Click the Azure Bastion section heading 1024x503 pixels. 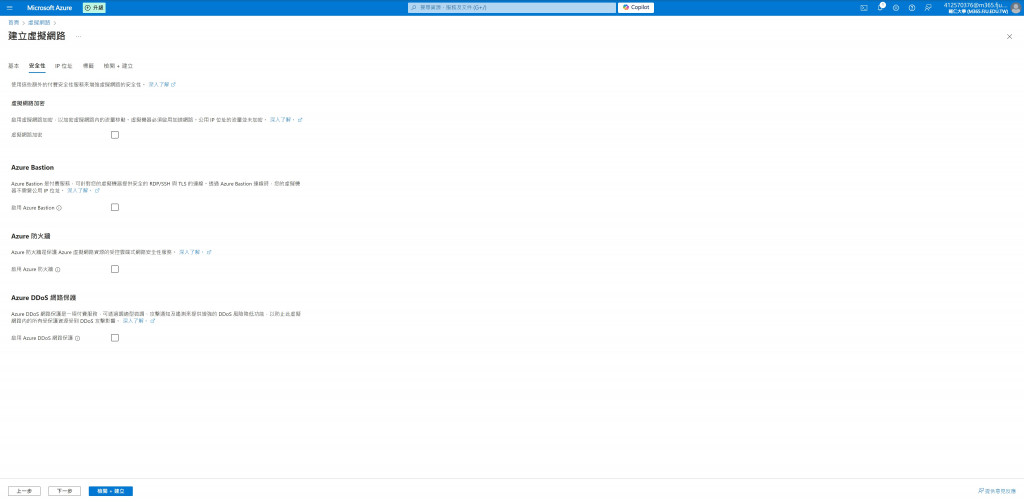(33, 168)
